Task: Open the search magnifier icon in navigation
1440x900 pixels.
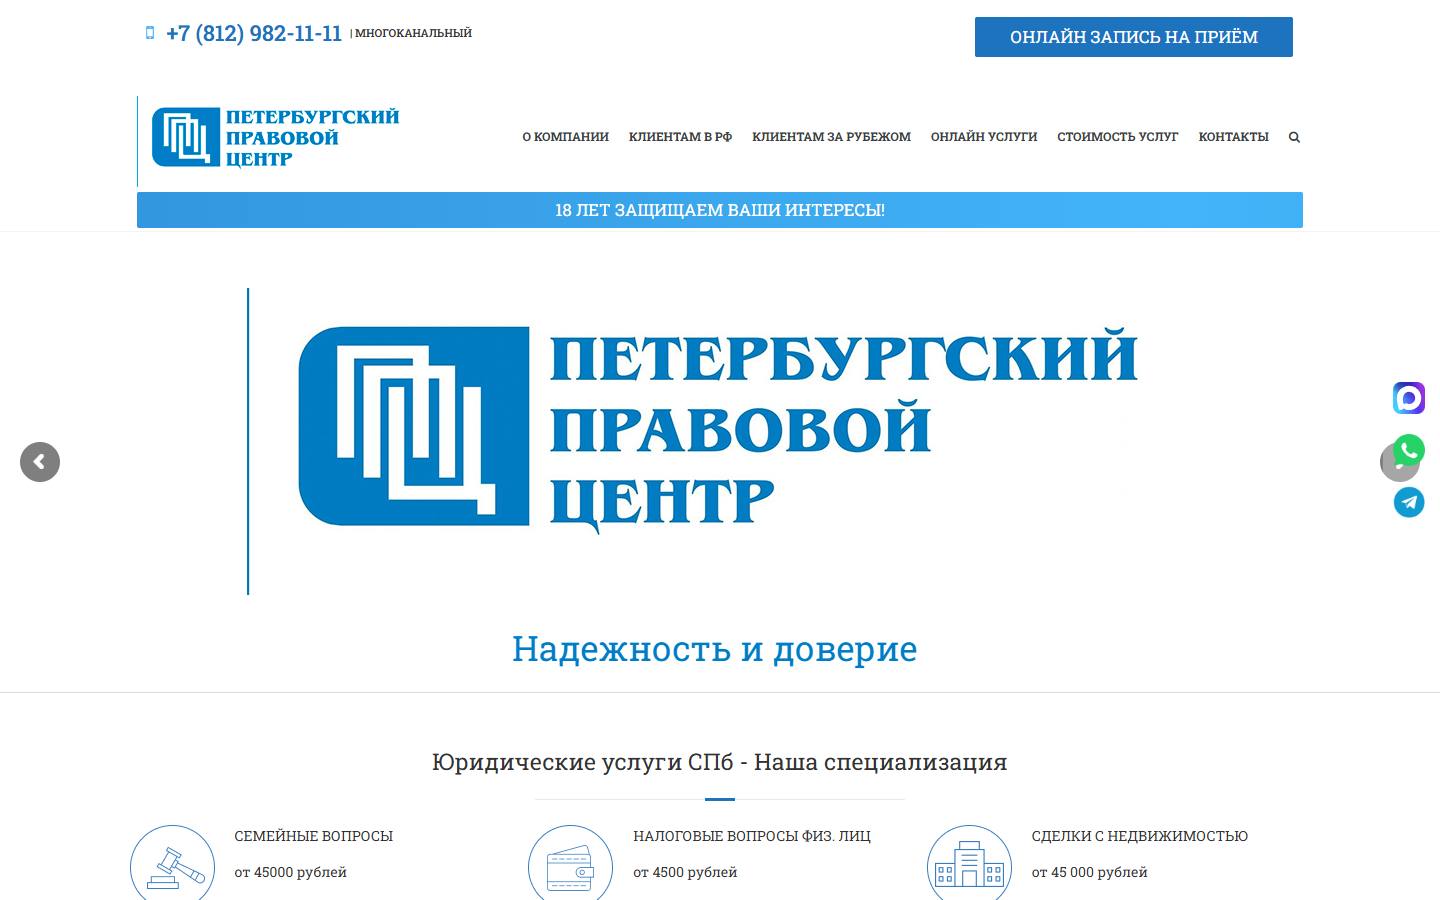Action: pyautogui.click(x=1294, y=137)
